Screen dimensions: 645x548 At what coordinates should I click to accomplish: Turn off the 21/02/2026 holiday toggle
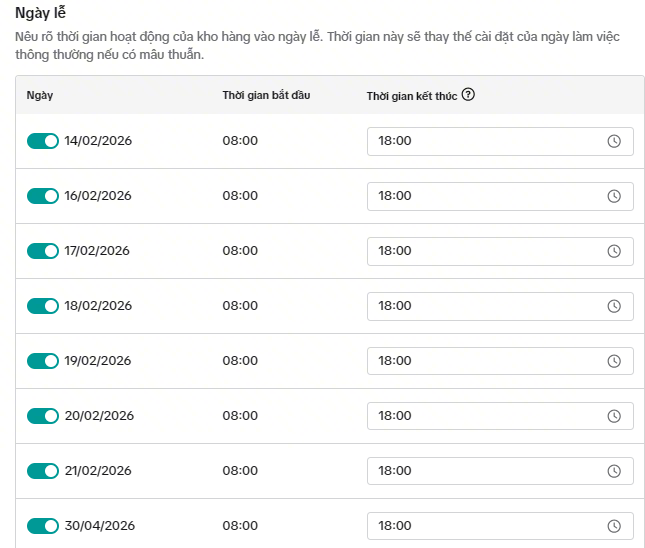[x=43, y=471]
